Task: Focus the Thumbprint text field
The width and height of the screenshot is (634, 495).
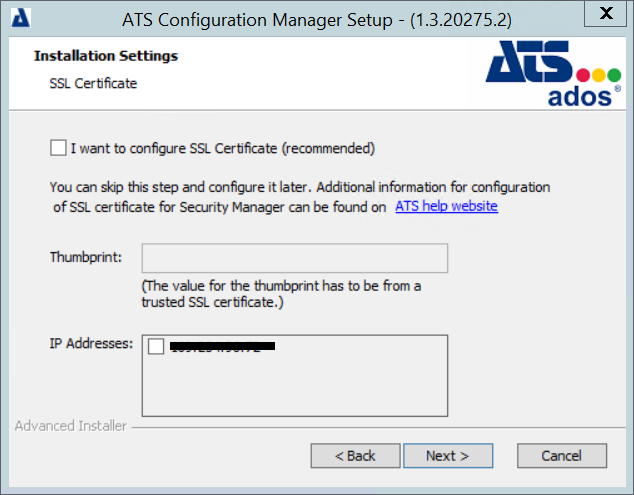Action: pos(294,258)
